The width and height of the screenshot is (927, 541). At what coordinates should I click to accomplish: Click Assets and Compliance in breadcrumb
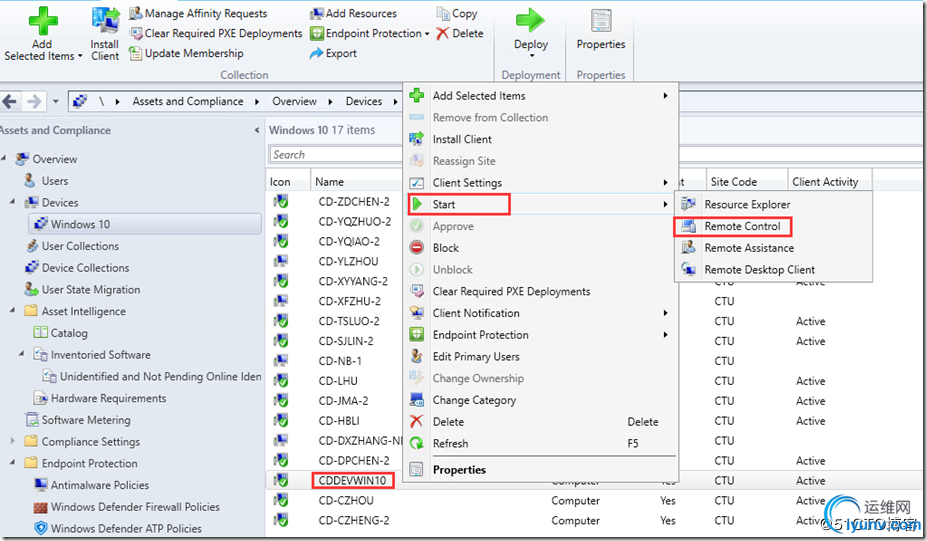[187, 101]
